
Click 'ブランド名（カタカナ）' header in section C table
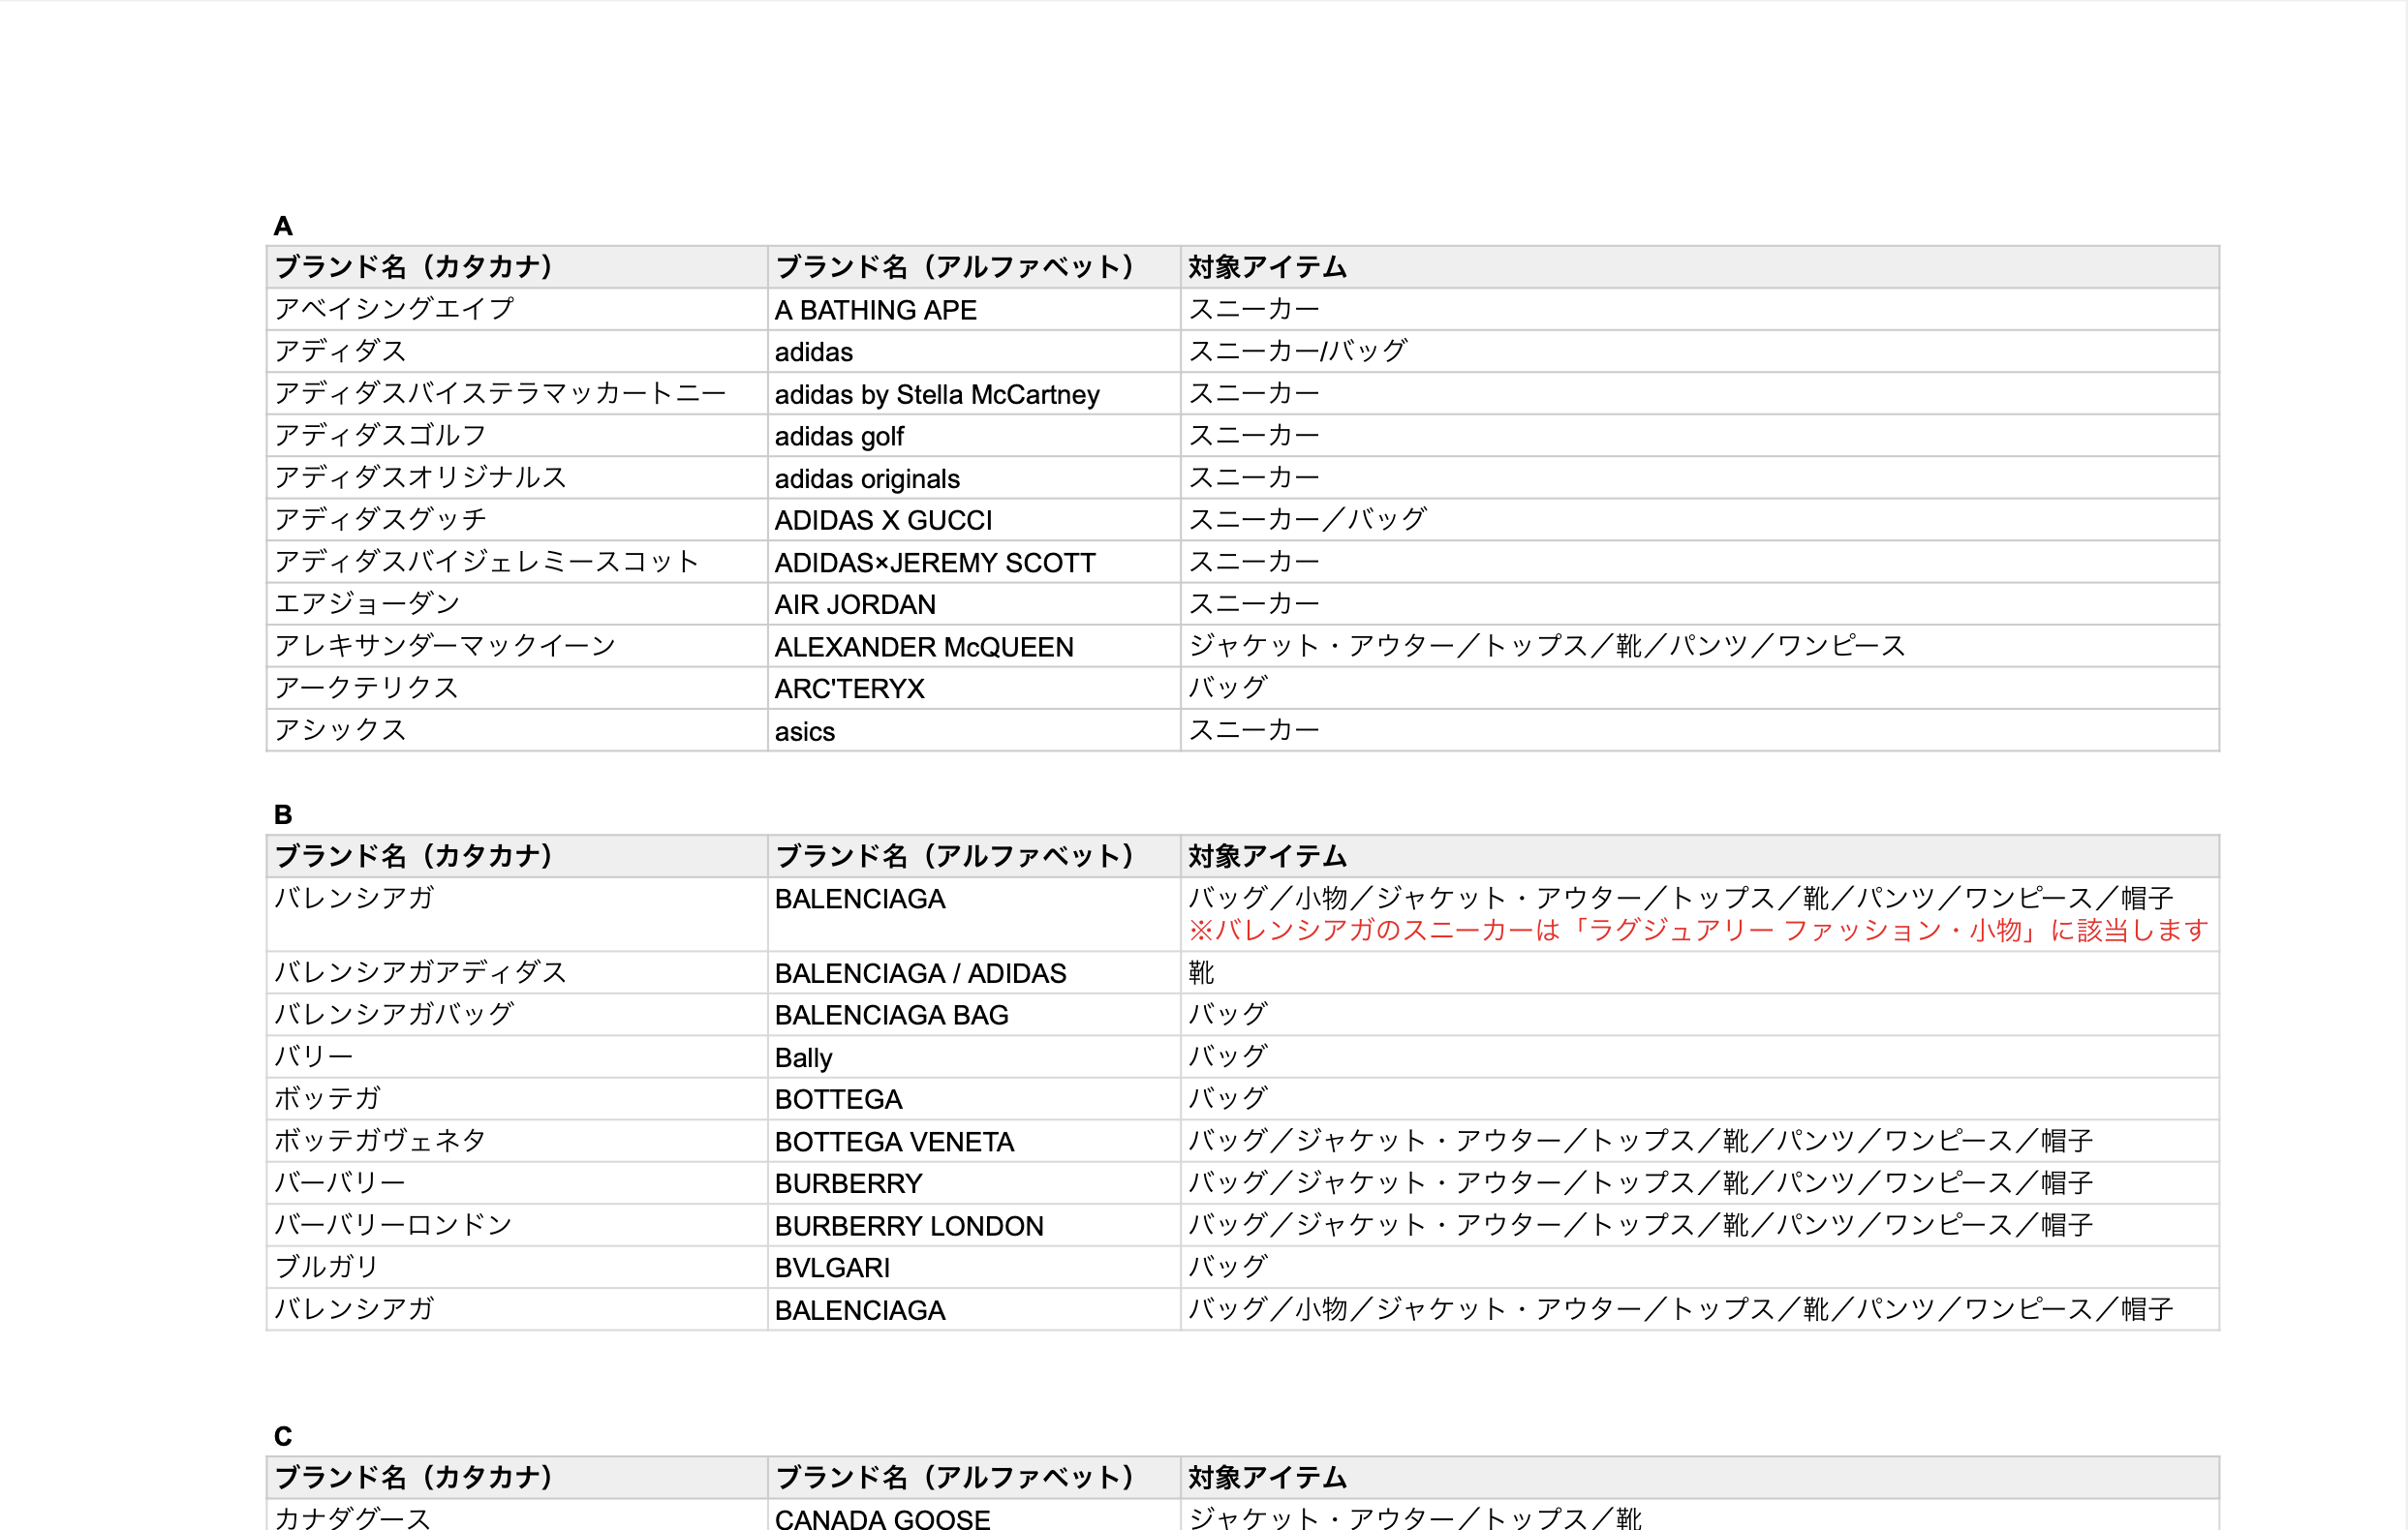[517, 1477]
